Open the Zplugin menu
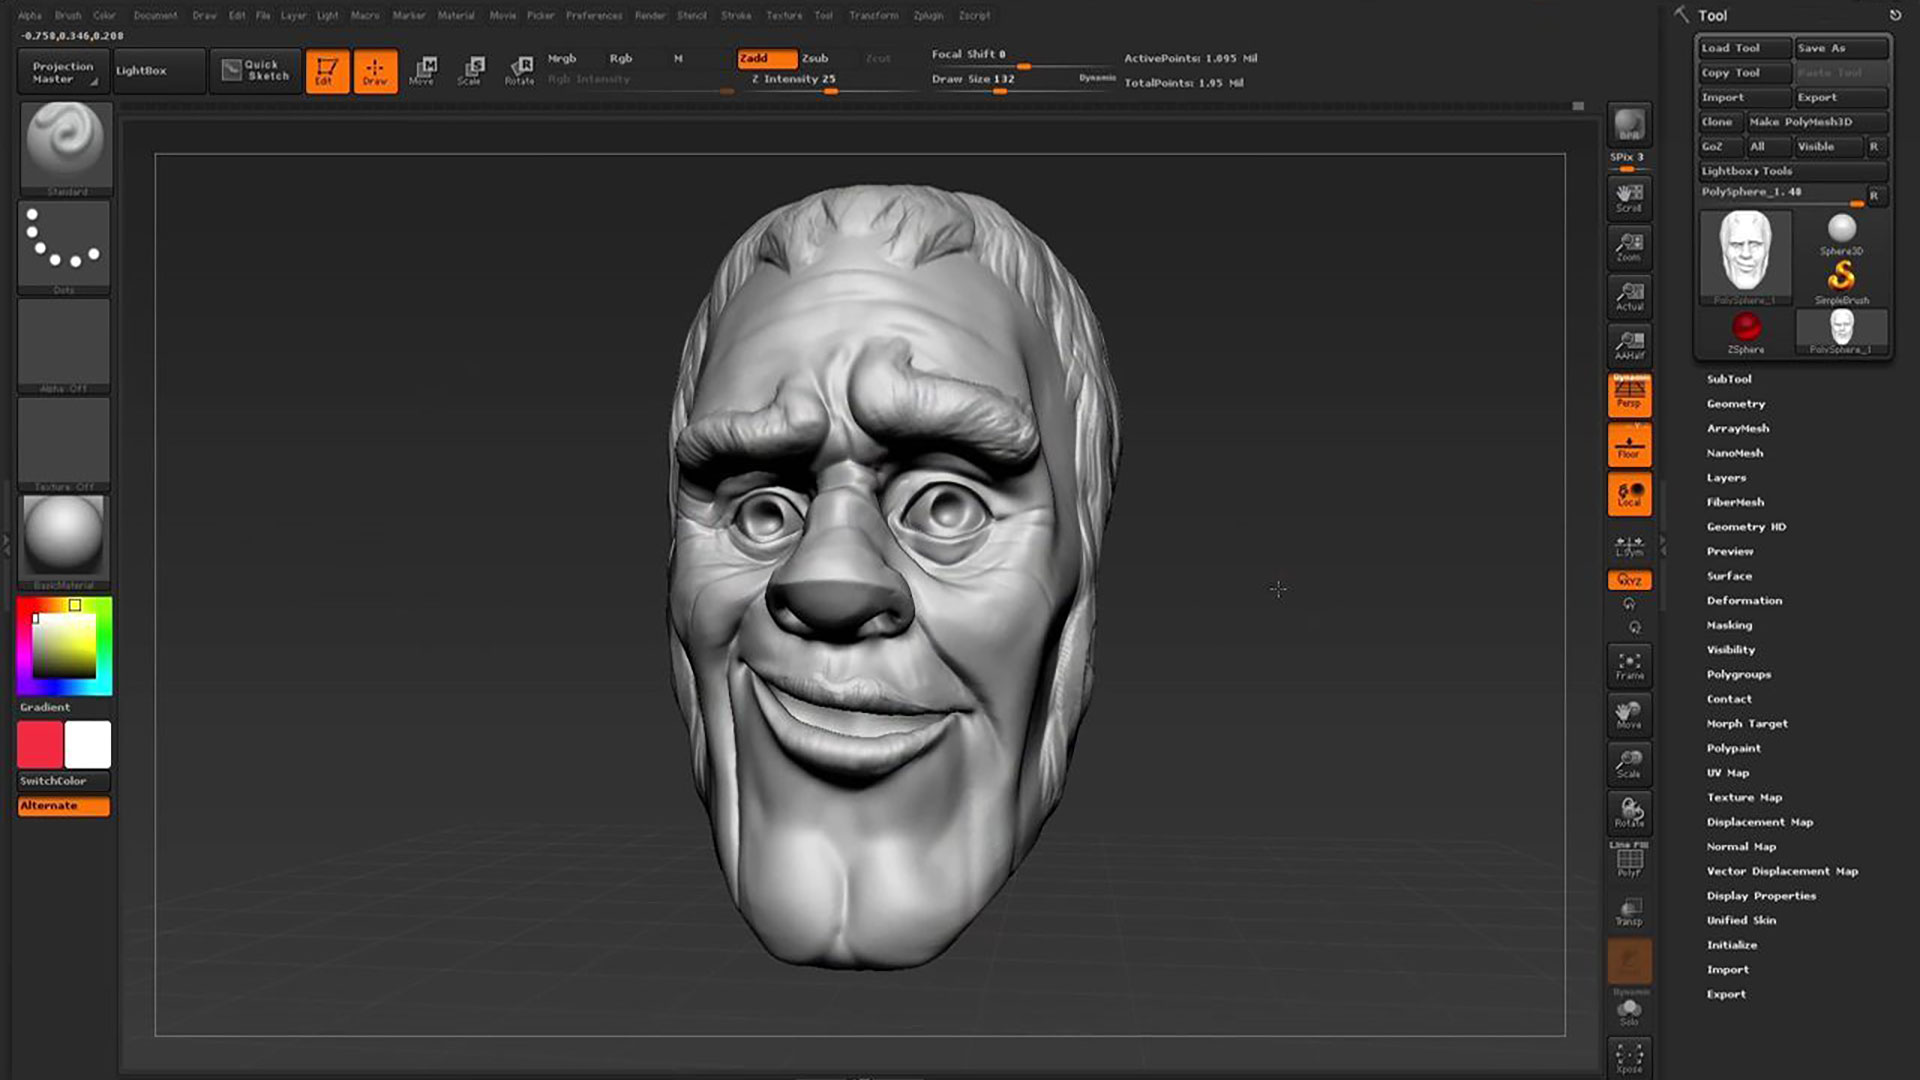The width and height of the screenshot is (1920, 1080). point(928,16)
